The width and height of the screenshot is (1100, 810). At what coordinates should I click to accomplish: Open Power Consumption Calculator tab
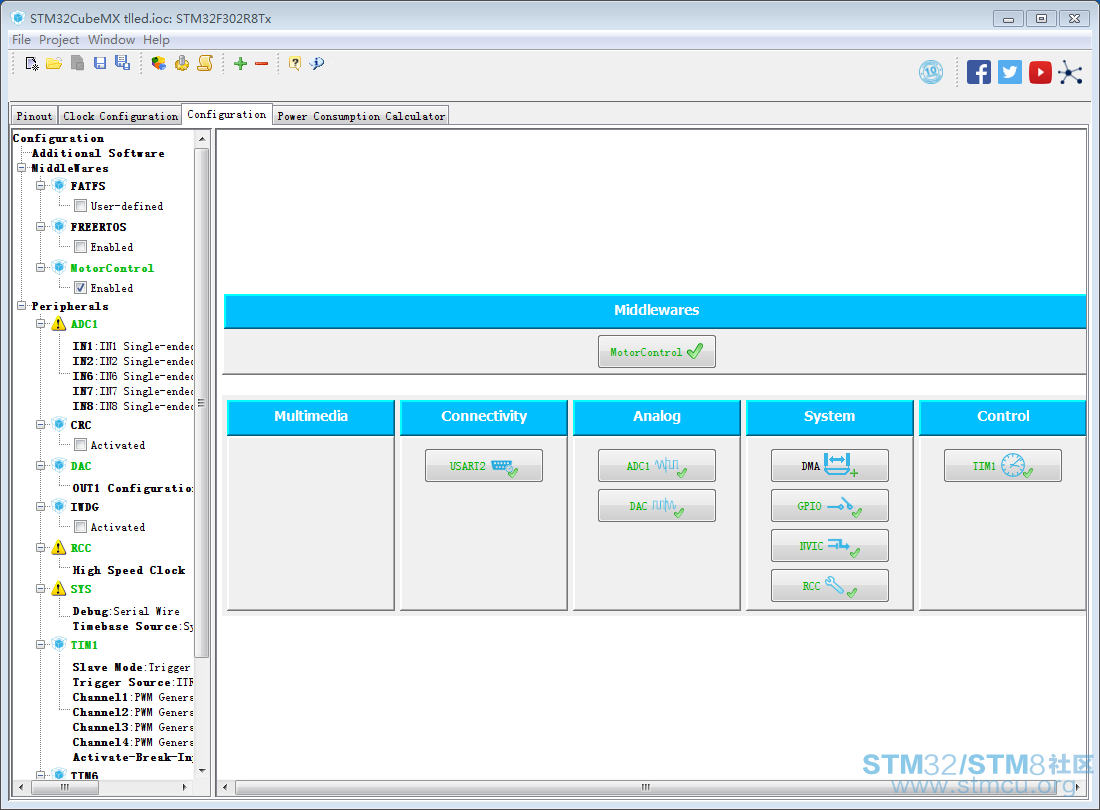pyautogui.click(x=361, y=116)
